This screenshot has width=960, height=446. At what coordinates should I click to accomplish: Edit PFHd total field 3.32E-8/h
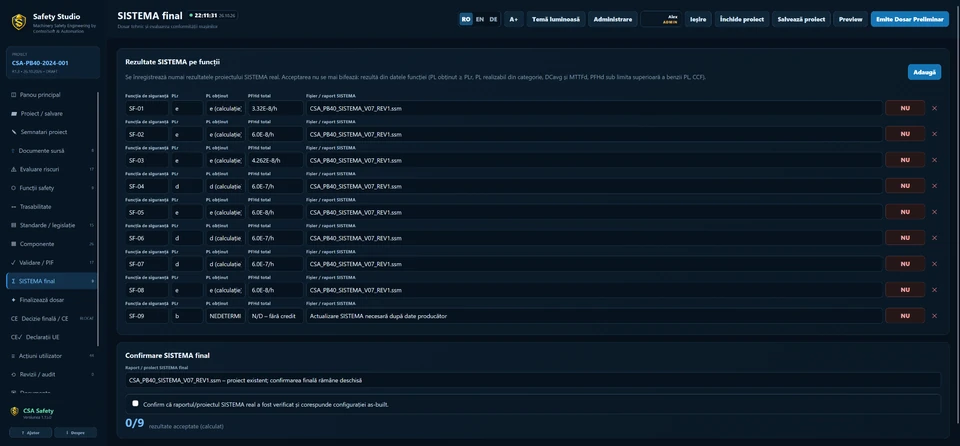pyautogui.click(x=276, y=108)
